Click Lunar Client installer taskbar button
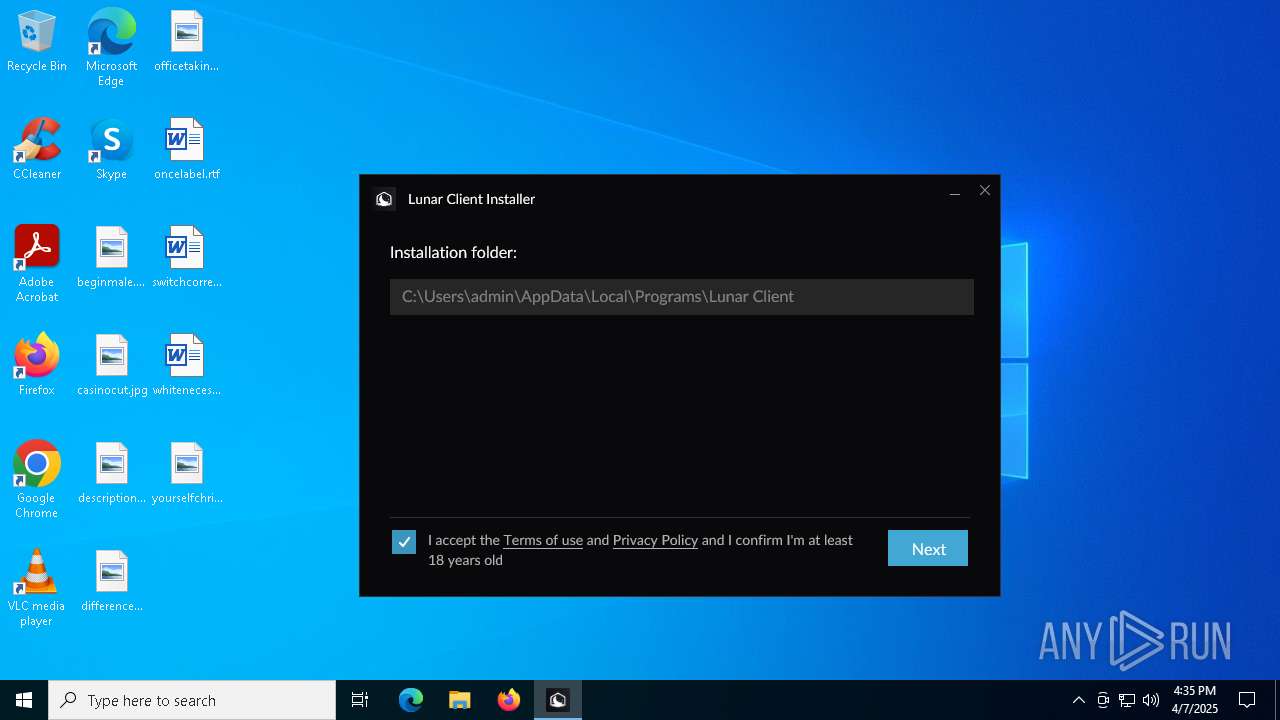The width and height of the screenshot is (1280, 720). coord(558,700)
